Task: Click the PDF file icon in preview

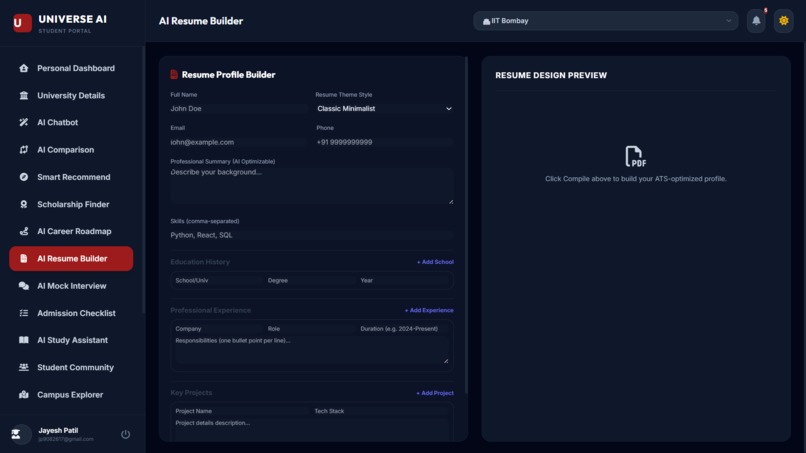Action: pyautogui.click(x=635, y=156)
